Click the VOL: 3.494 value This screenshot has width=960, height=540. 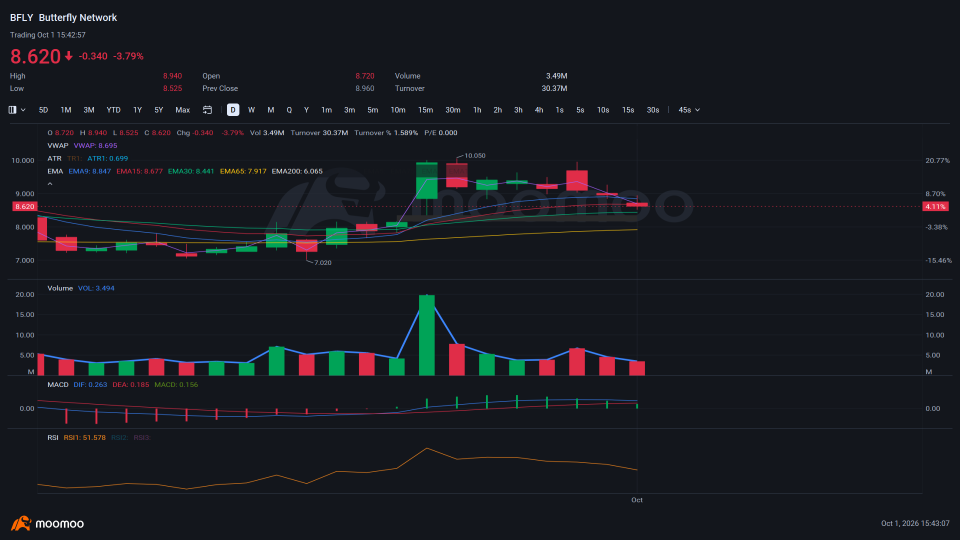click(x=96, y=288)
